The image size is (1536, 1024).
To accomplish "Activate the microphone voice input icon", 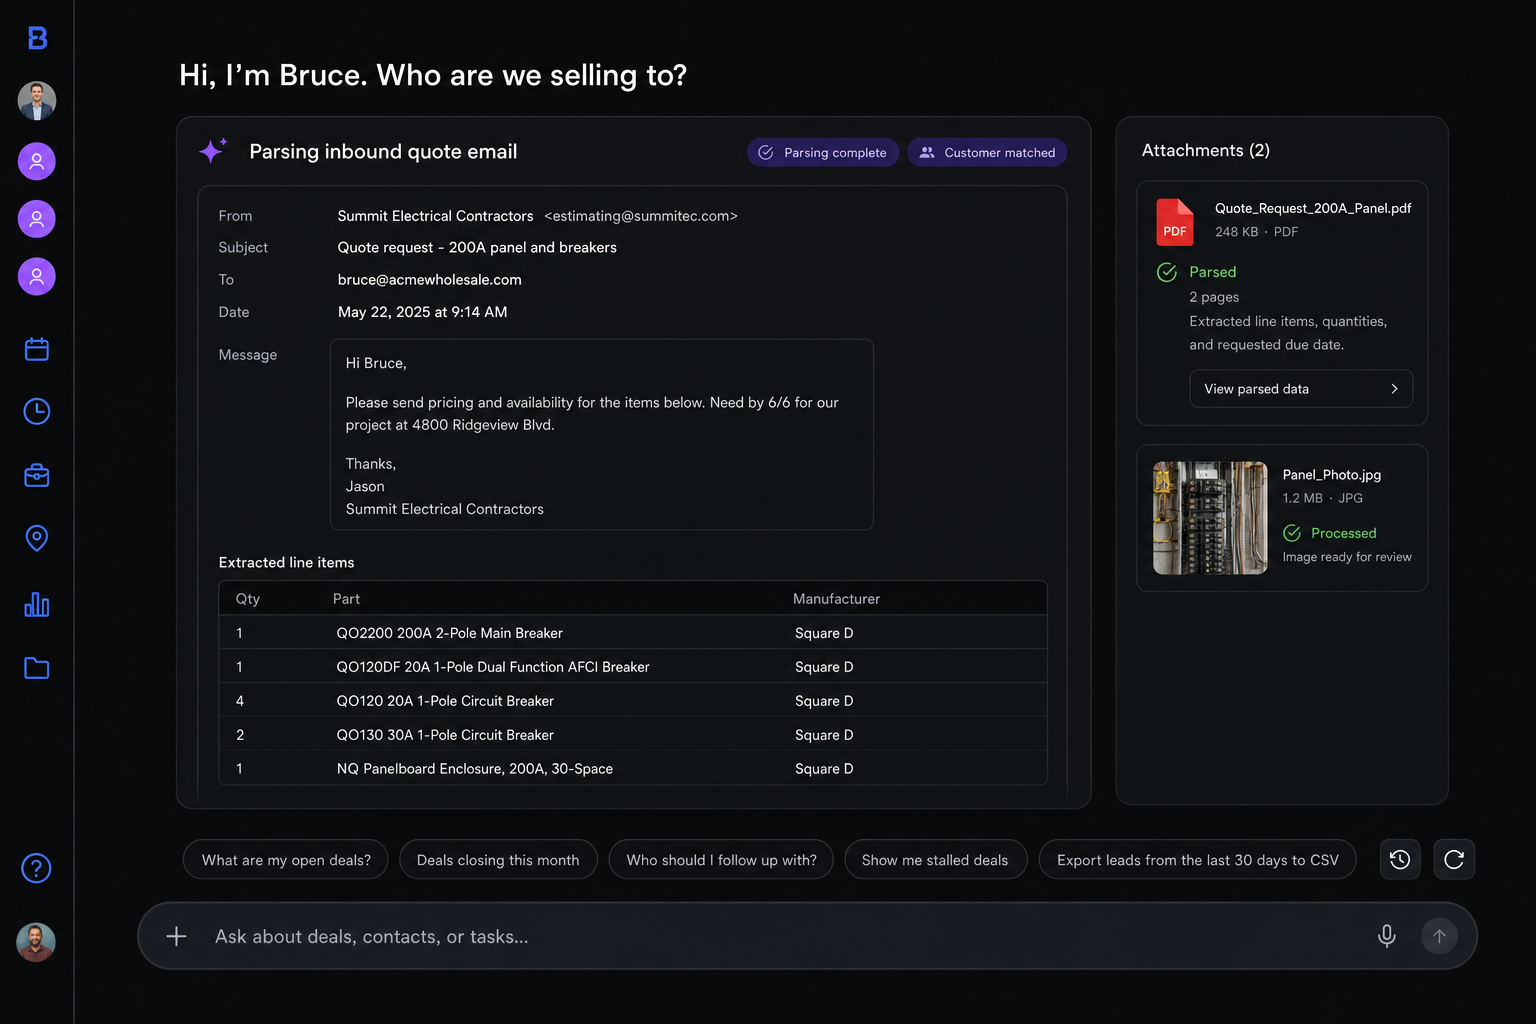I will [x=1387, y=936].
